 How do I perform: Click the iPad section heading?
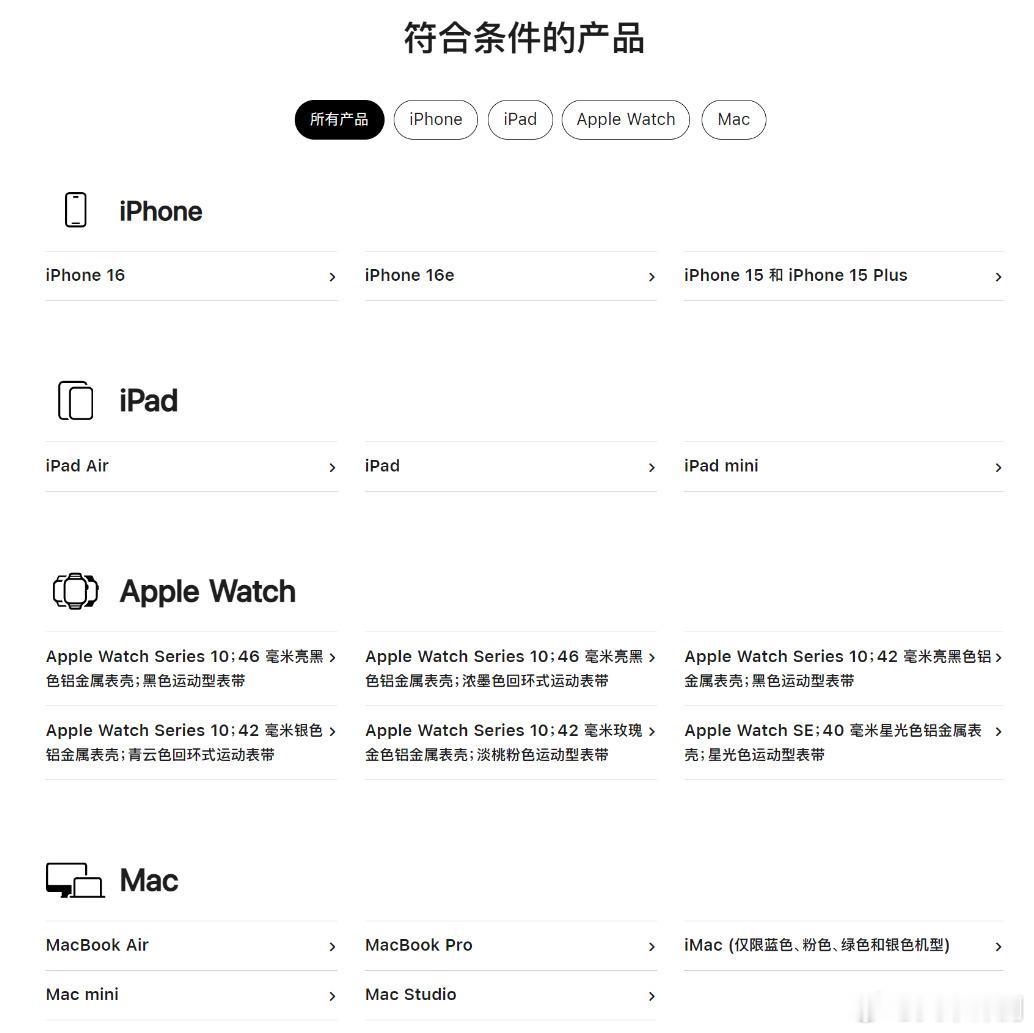coord(148,400)
